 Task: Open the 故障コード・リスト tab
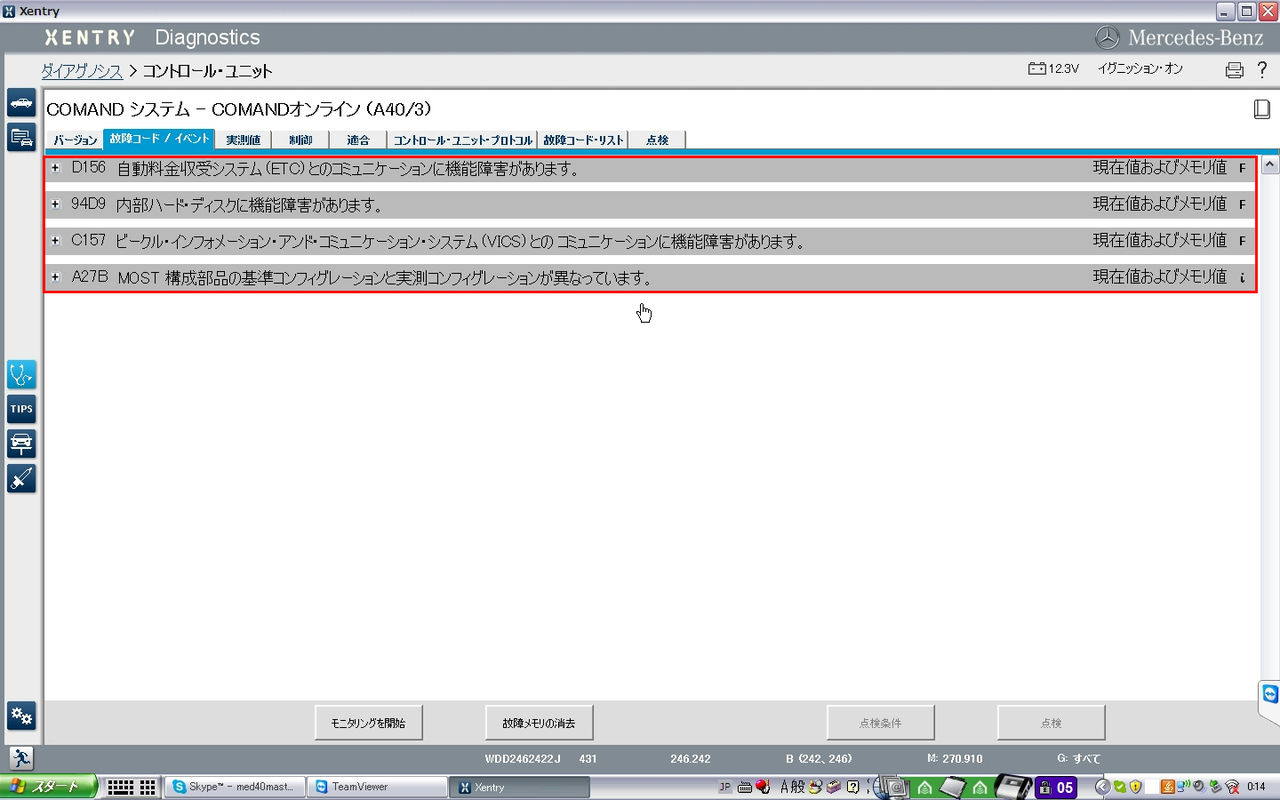583,139
